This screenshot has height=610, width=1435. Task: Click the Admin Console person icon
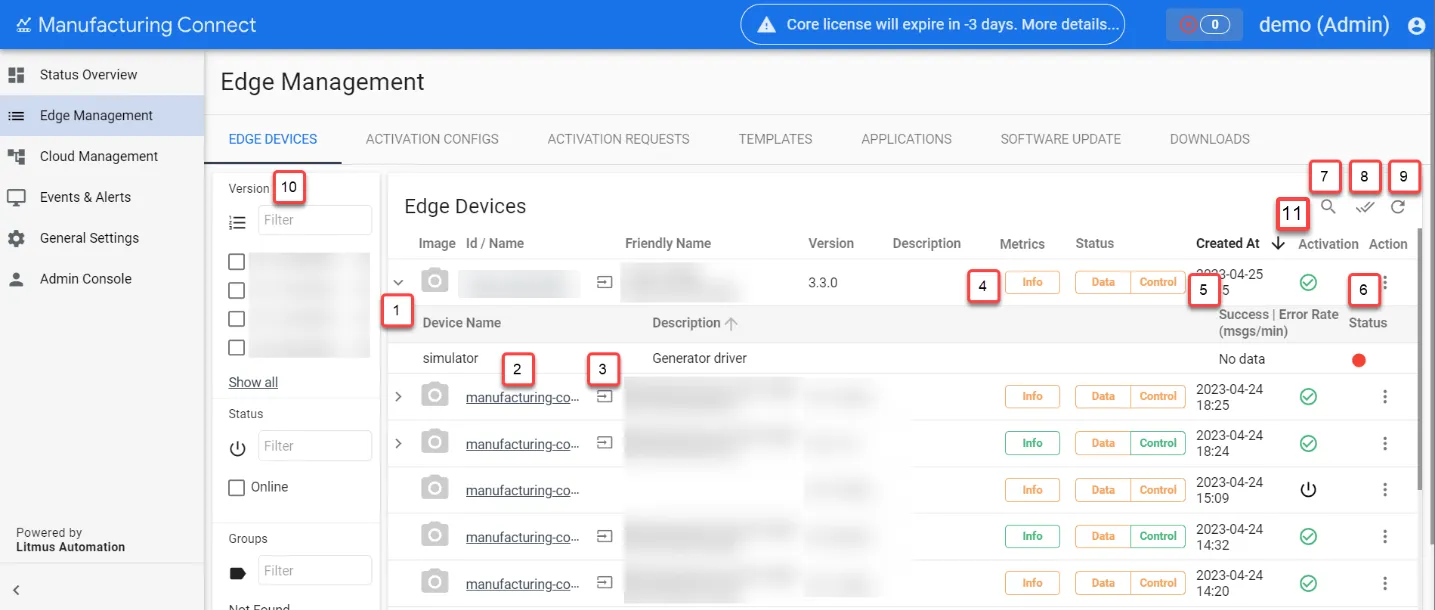click(16, 279)
